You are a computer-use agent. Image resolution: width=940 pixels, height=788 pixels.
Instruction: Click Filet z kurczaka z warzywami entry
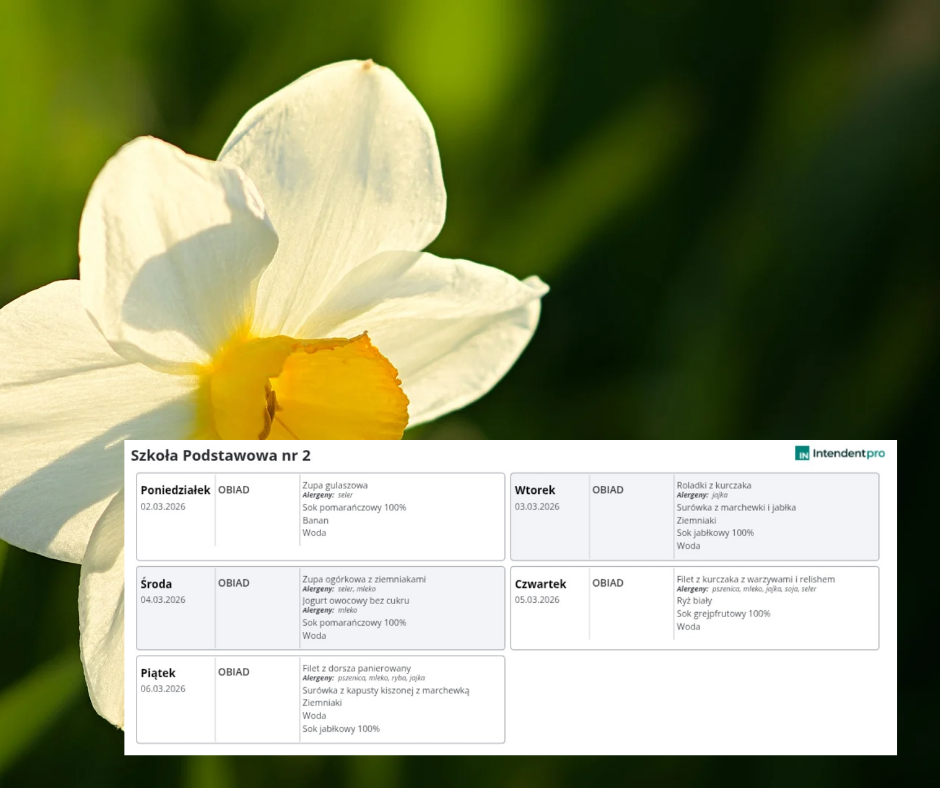pos(755,579)
